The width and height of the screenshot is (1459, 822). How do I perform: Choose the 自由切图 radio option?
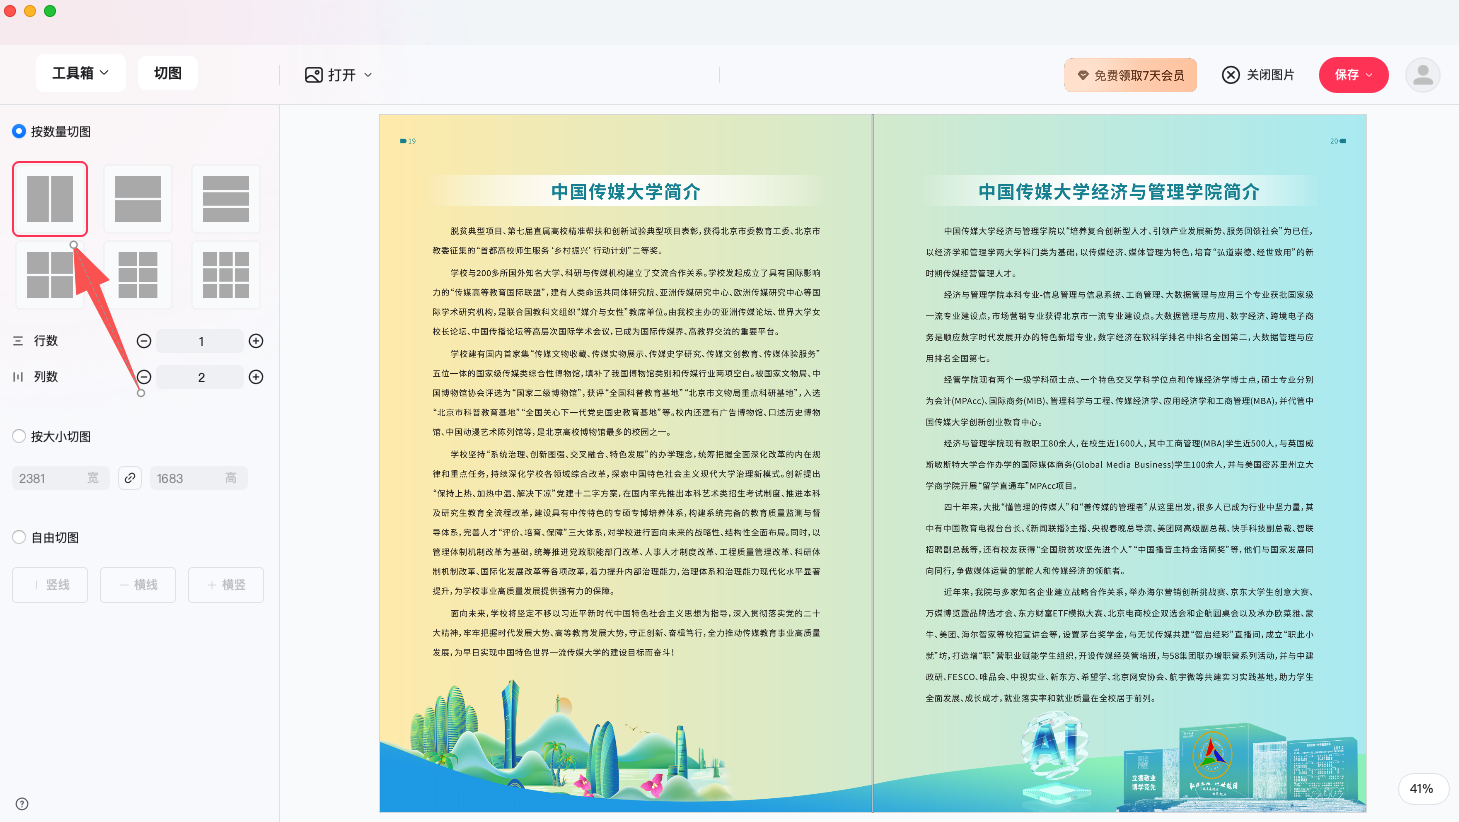coord(19,537)
